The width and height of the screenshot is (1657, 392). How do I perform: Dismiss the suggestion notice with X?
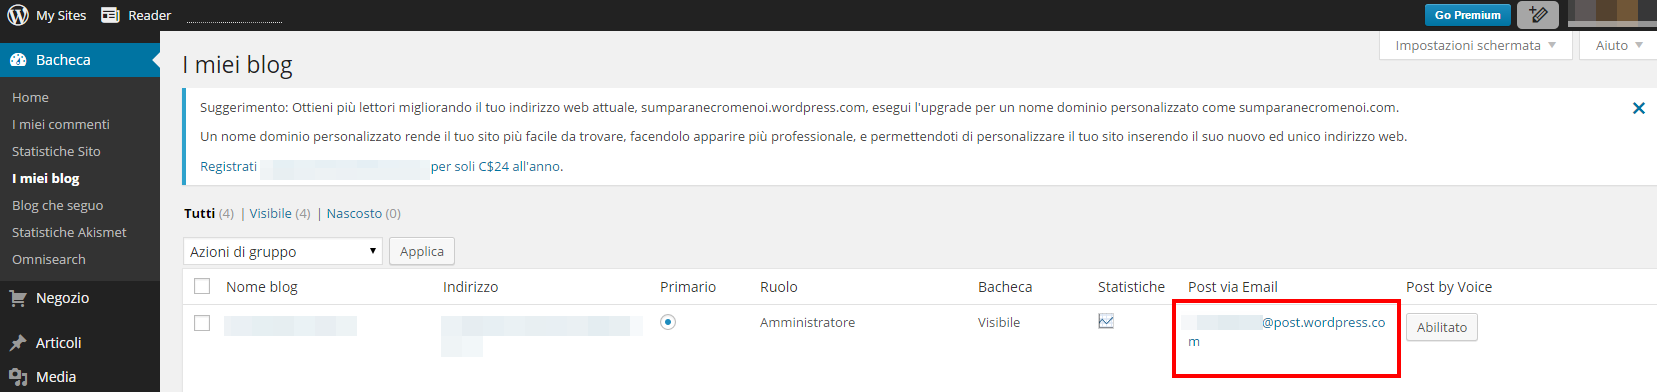(x=1638, y=108)
